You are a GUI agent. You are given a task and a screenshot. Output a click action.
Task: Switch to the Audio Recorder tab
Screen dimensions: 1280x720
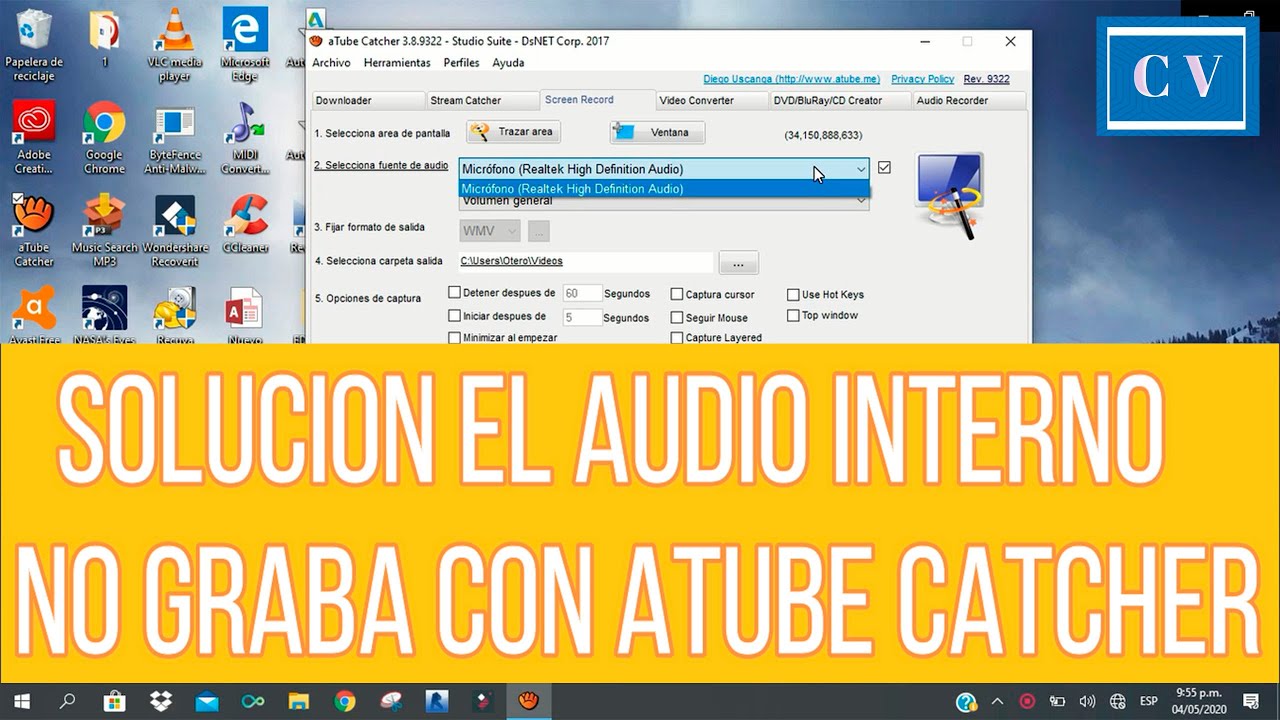point(968,100)
